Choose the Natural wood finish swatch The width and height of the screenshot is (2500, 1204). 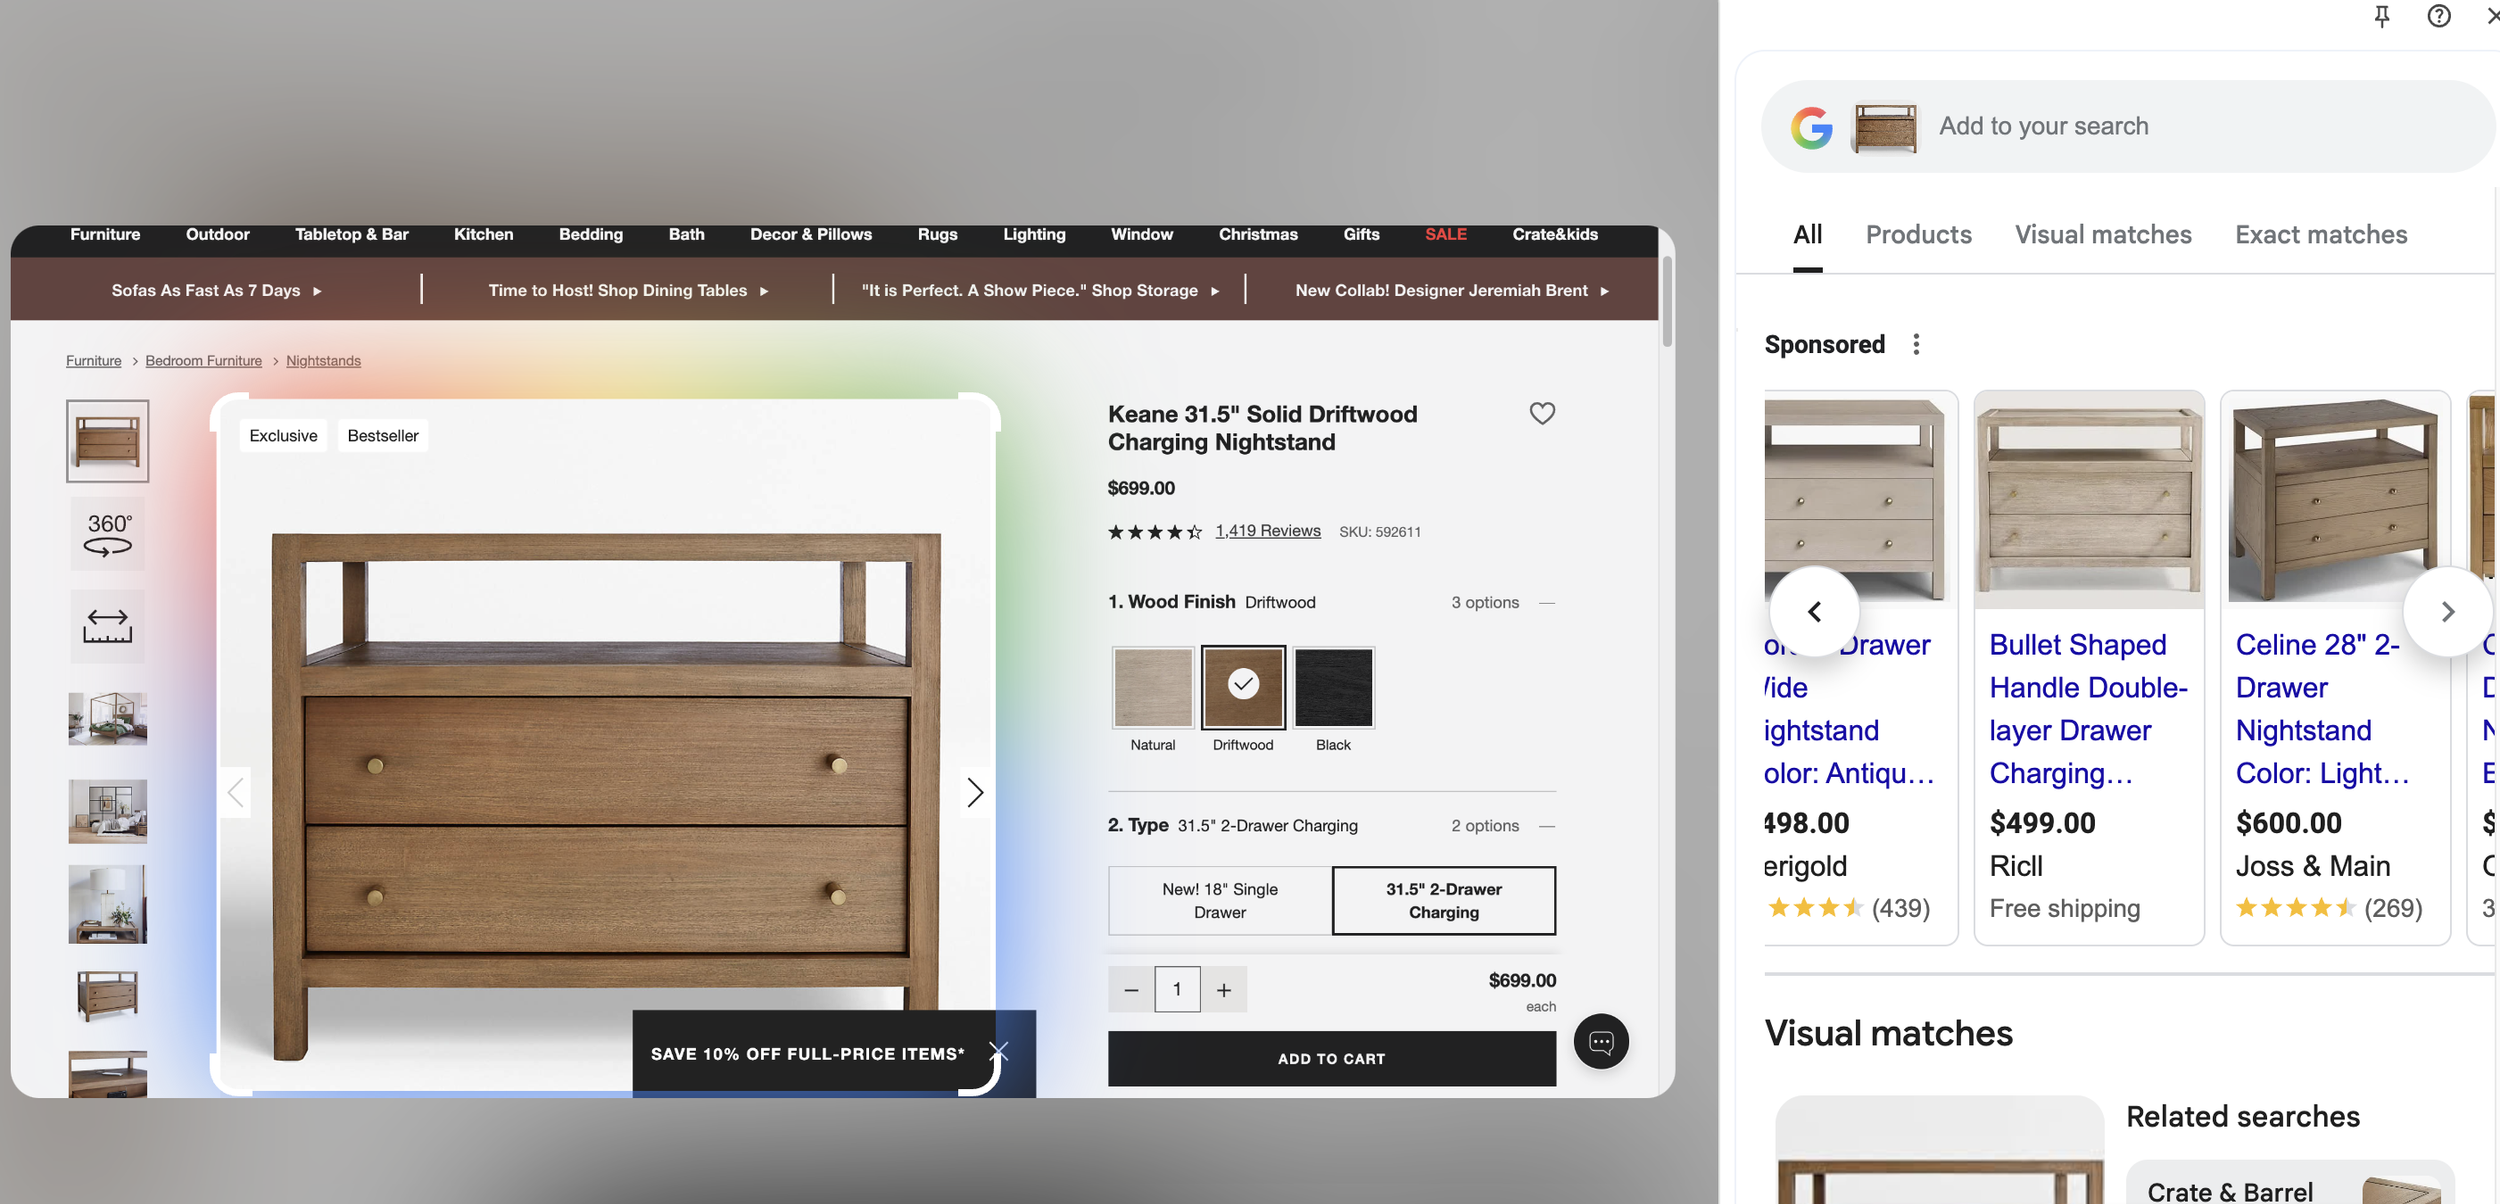click(1152, 687)
